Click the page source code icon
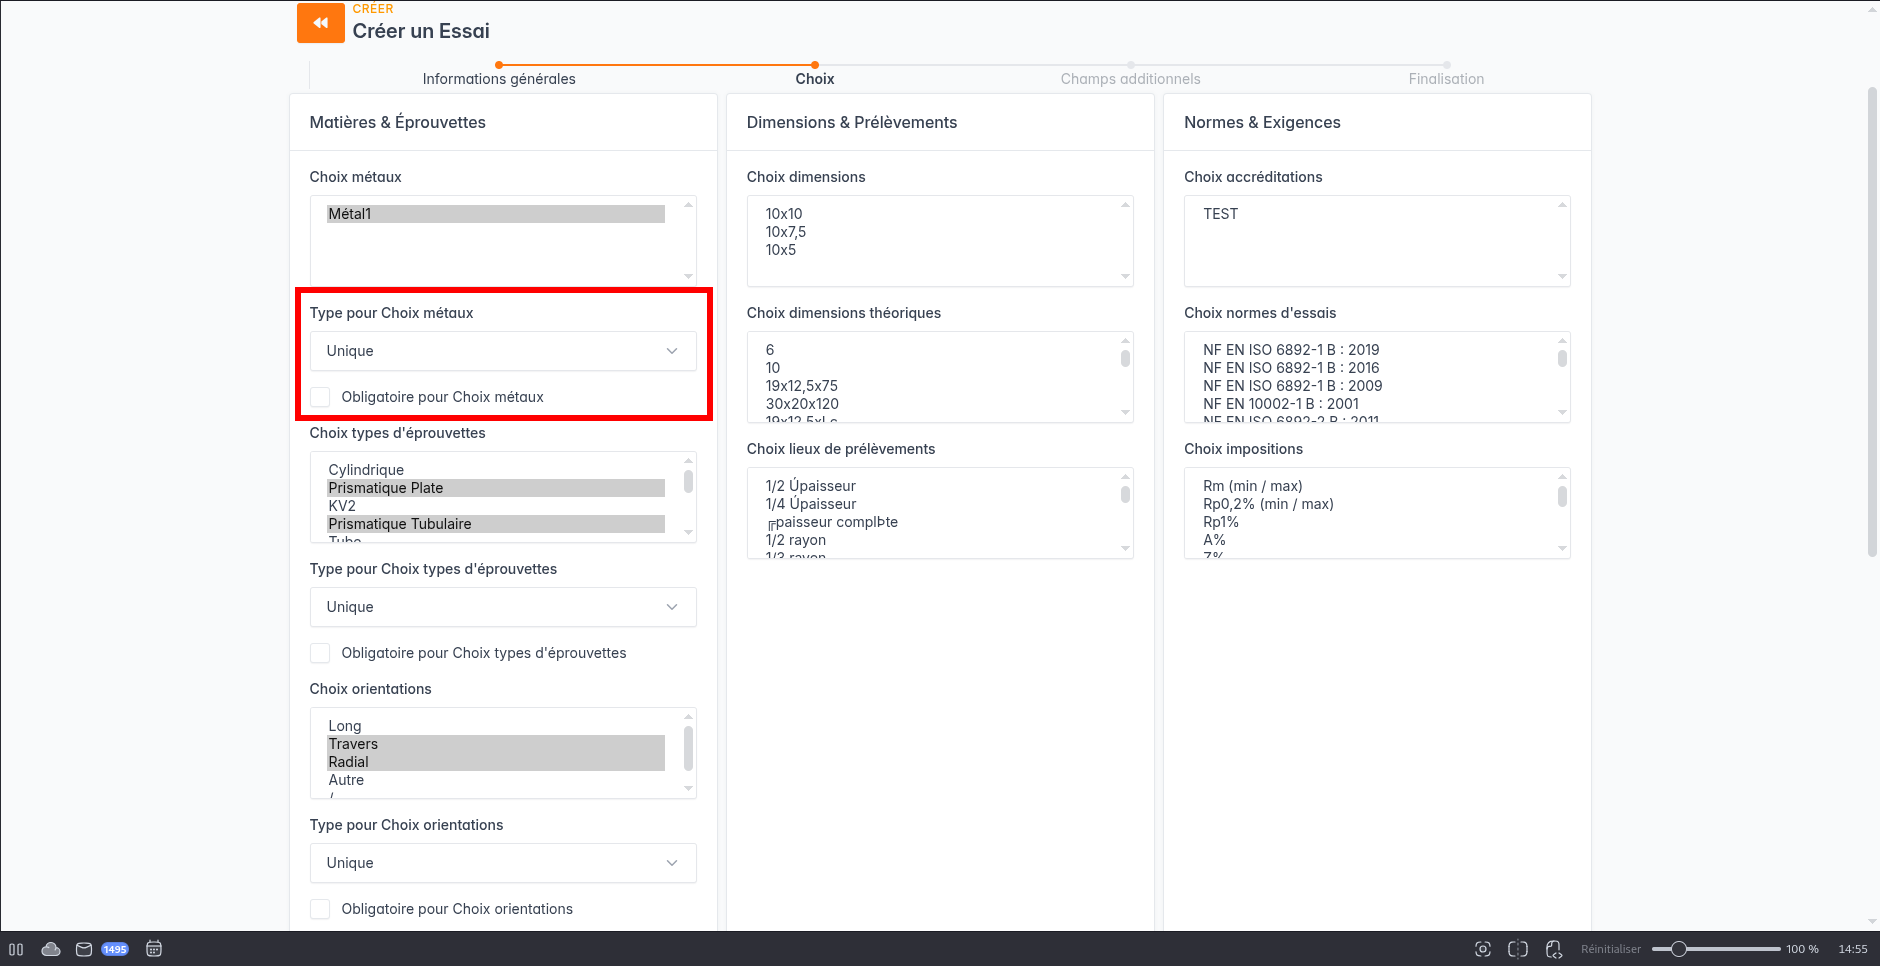The width and height of the screenshot is (1880, 966). pyautogui.click(x=1553, y=949)
